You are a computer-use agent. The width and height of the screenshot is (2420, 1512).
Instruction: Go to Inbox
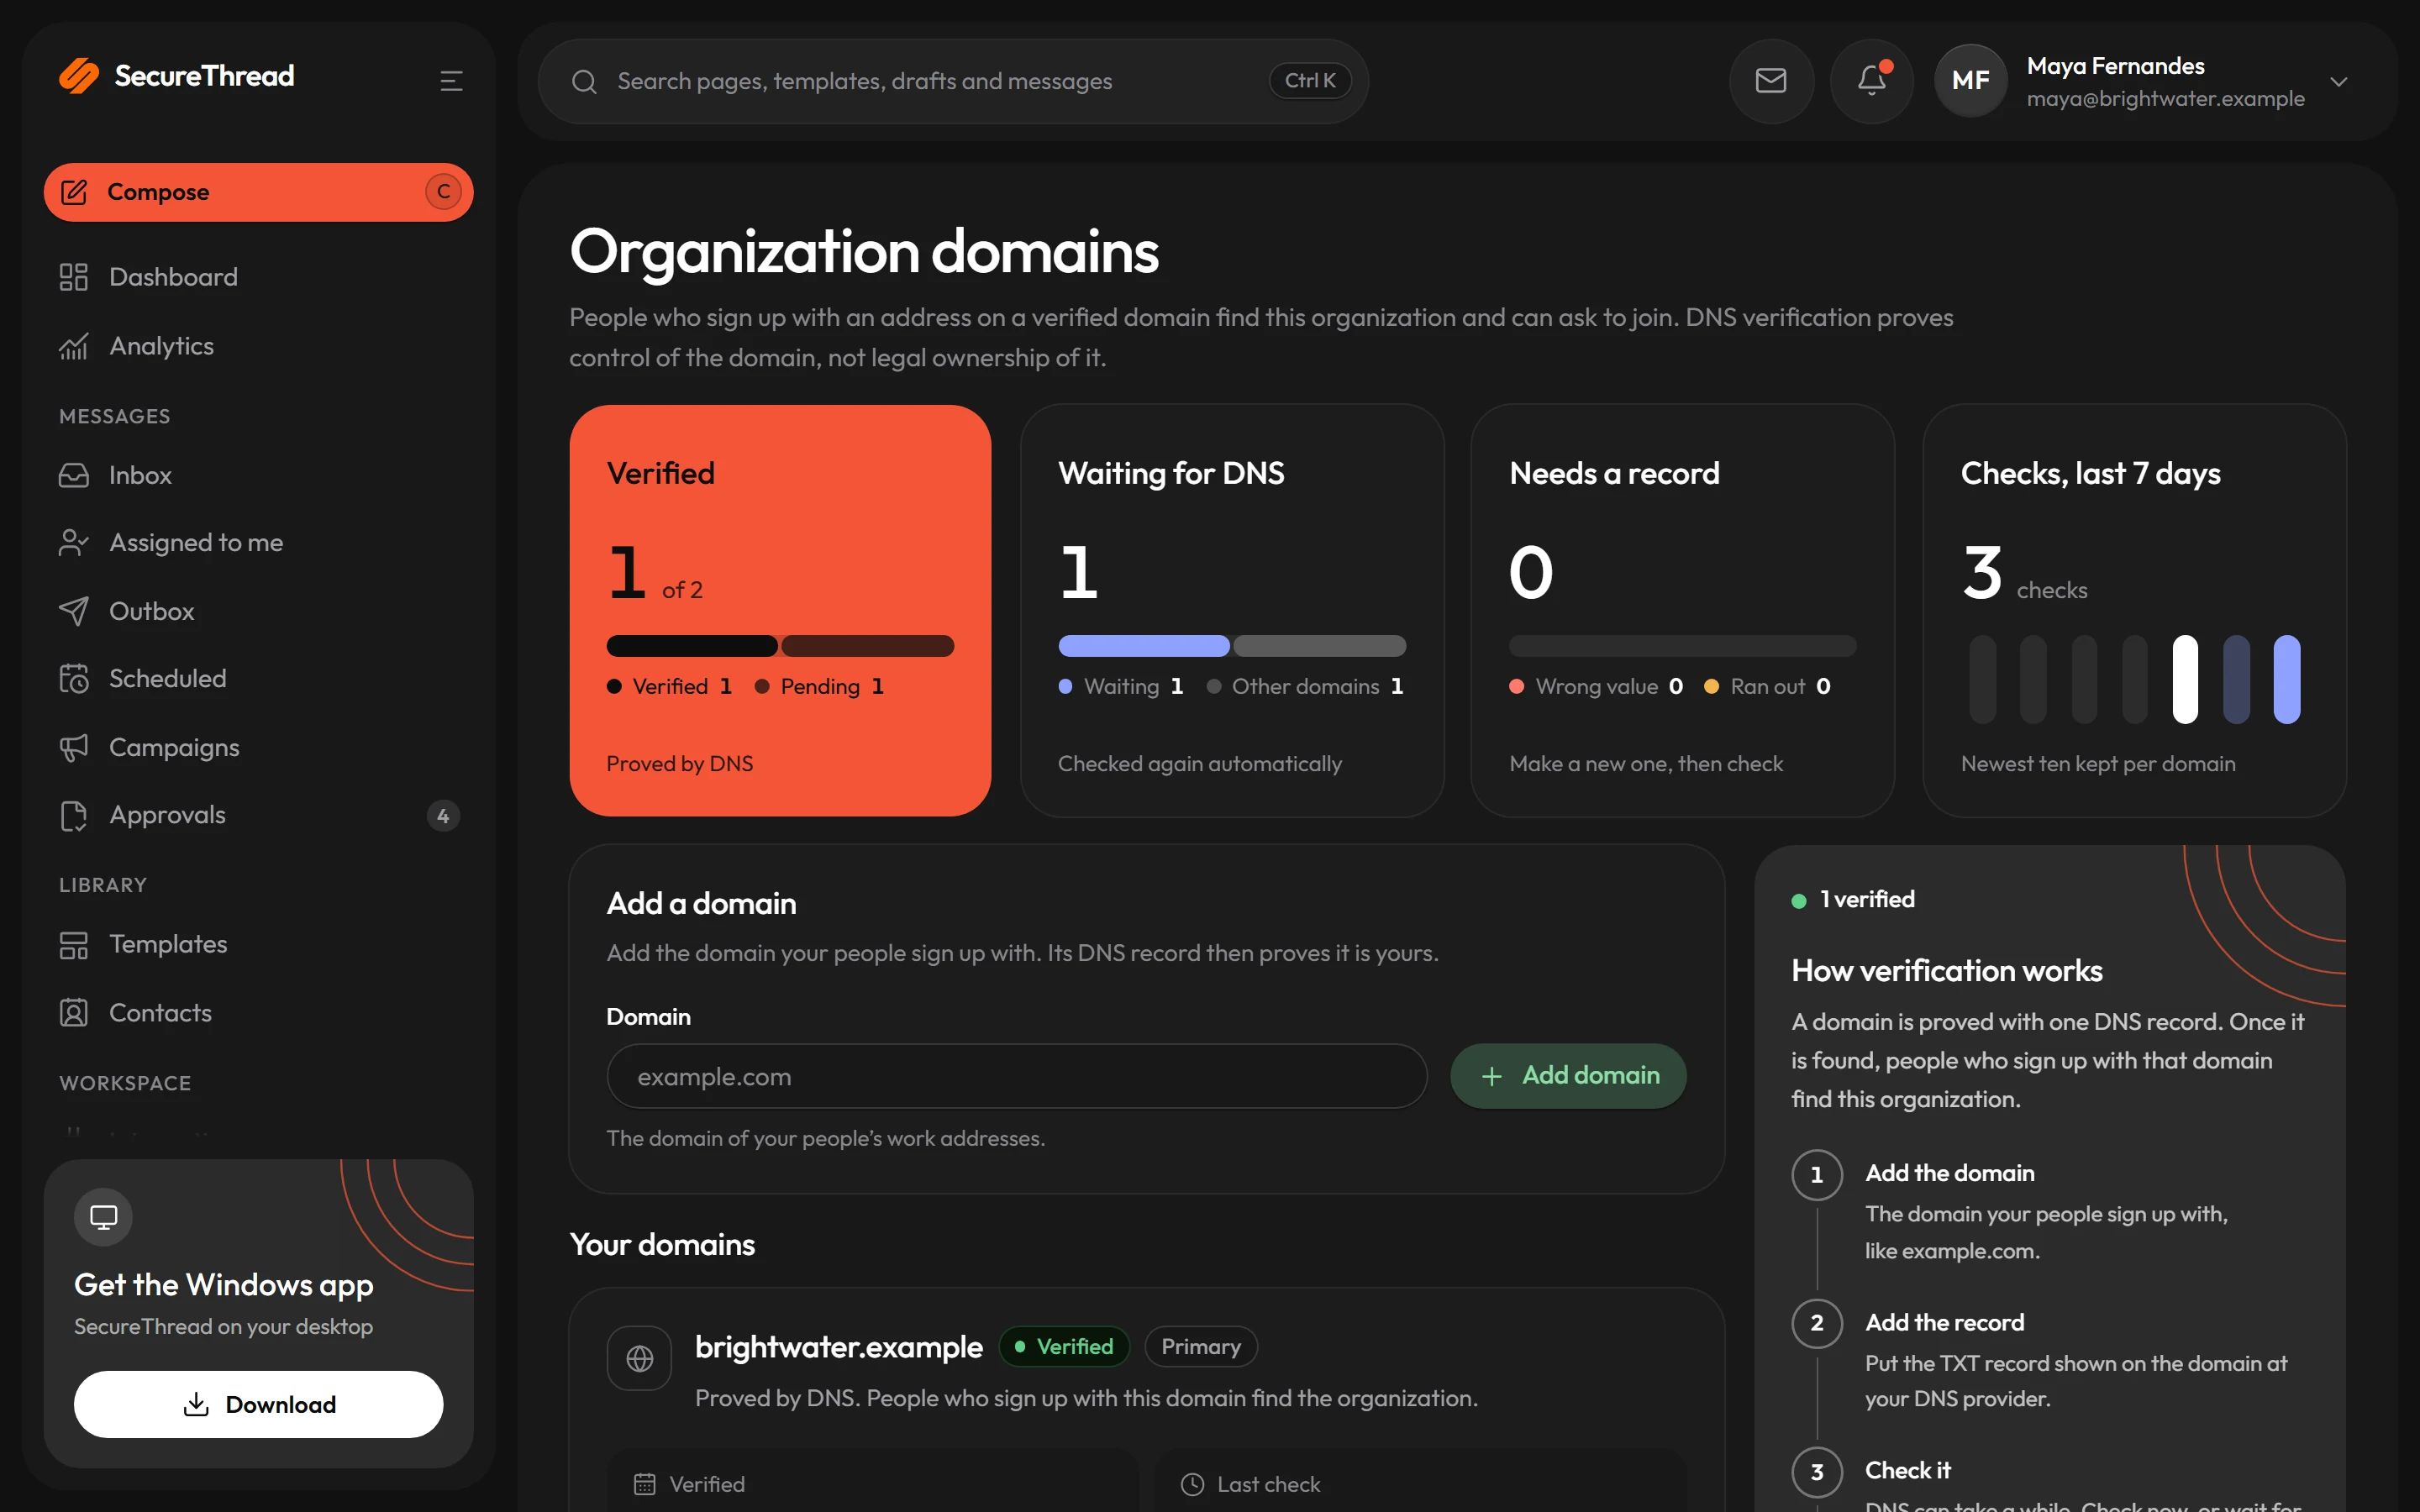pos(258,475)
